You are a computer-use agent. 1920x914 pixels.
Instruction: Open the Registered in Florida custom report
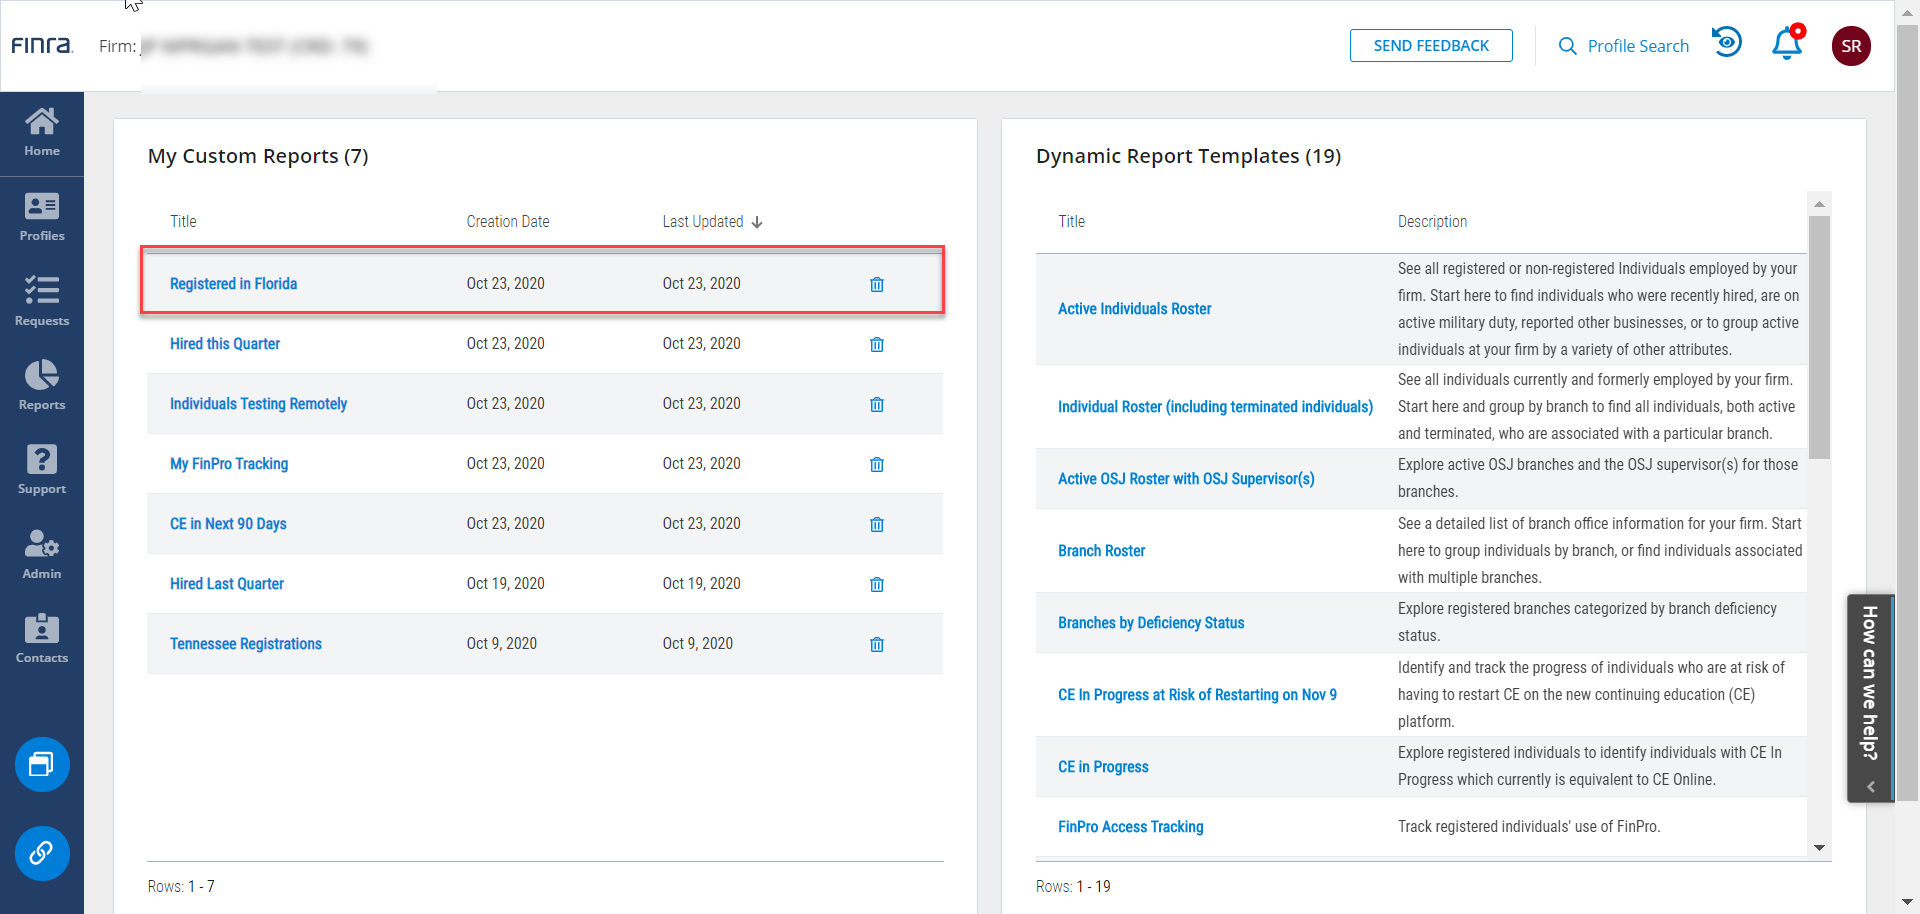[x=233, y=283]
